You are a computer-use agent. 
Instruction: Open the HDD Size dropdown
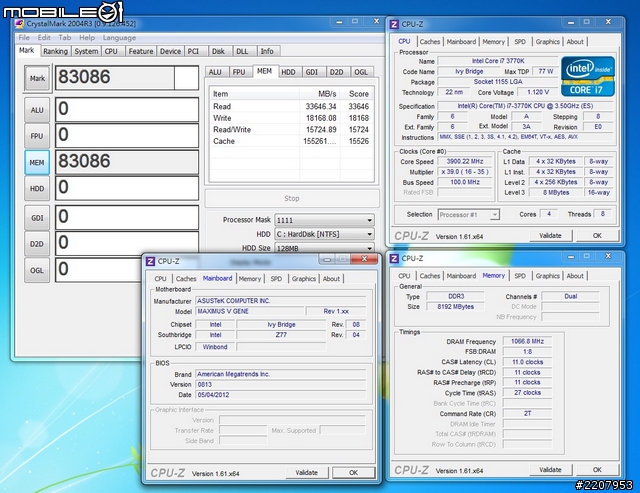(324, 248)
